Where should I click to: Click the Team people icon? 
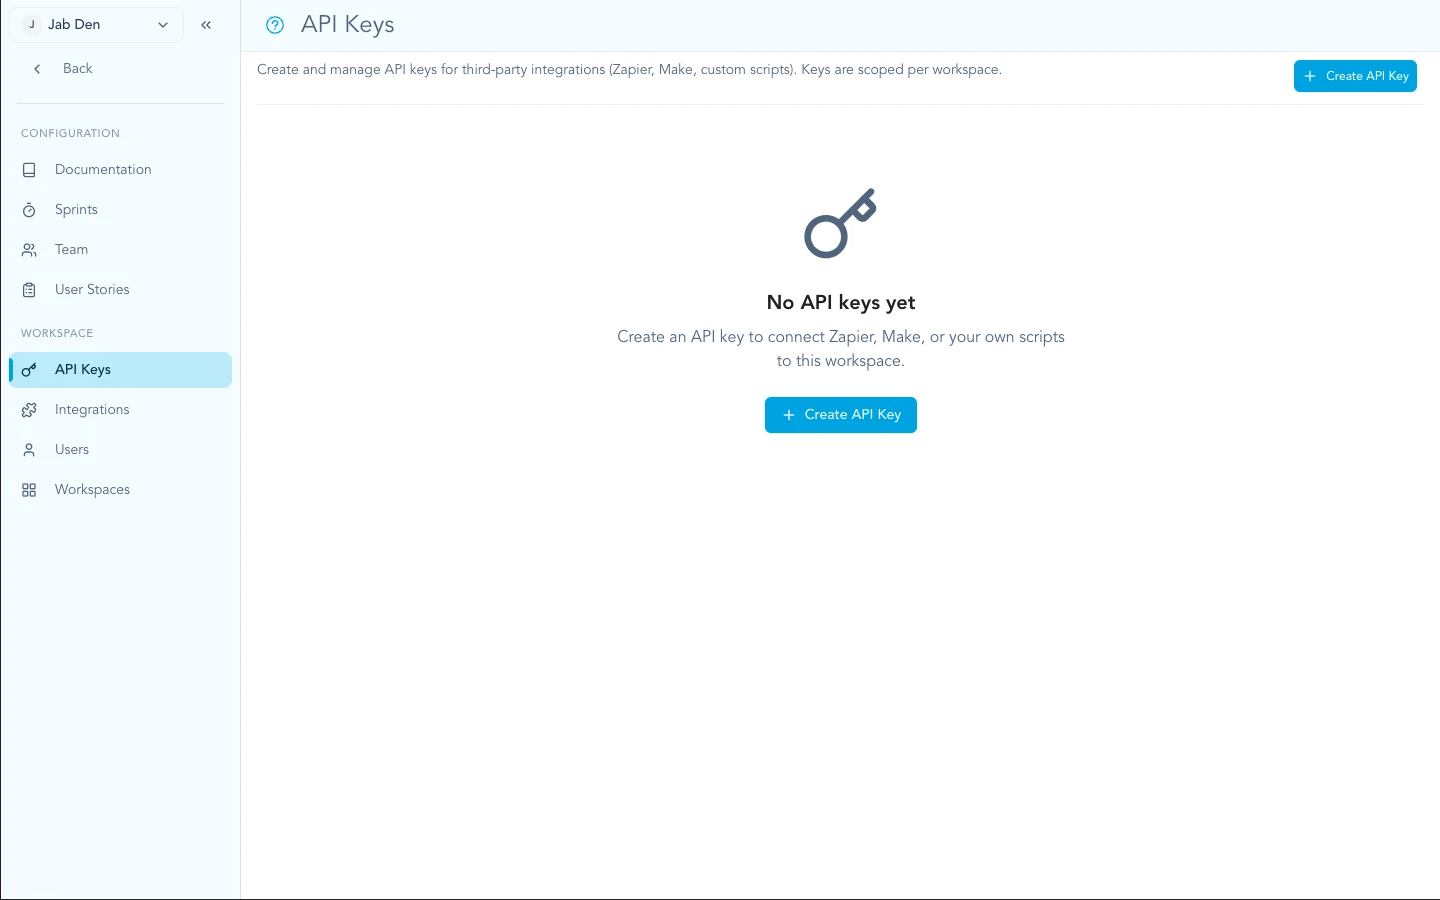click(x=29, y=249)
